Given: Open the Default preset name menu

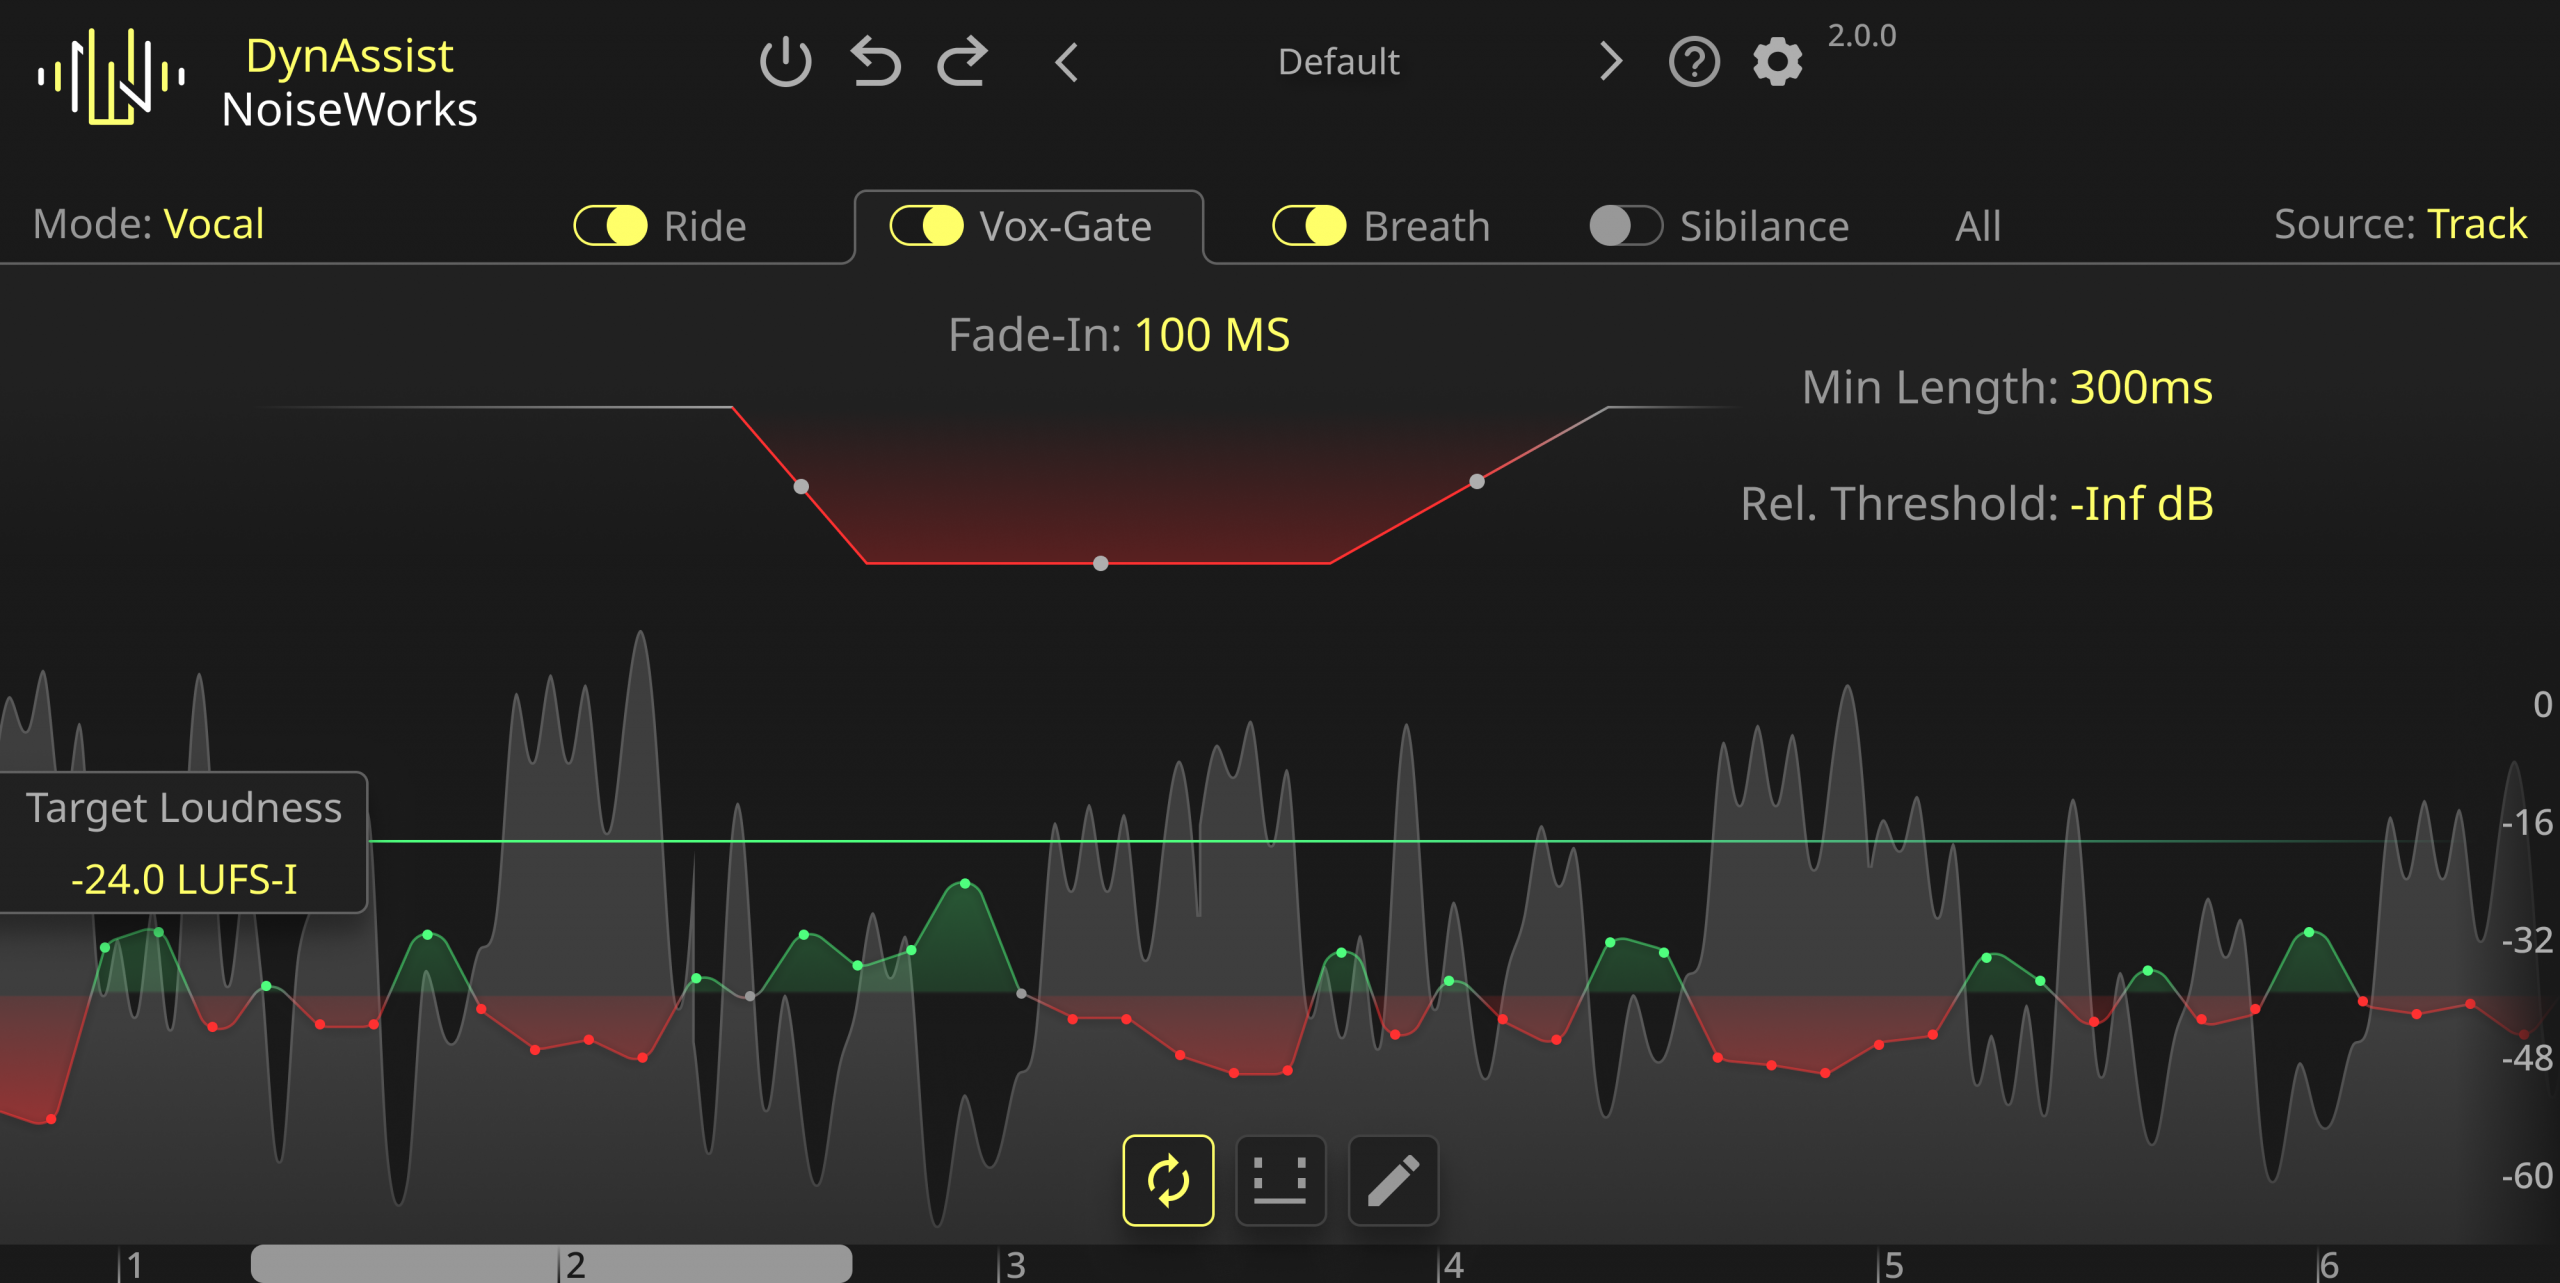Looking at the screenshot, I should (1338, 62).
